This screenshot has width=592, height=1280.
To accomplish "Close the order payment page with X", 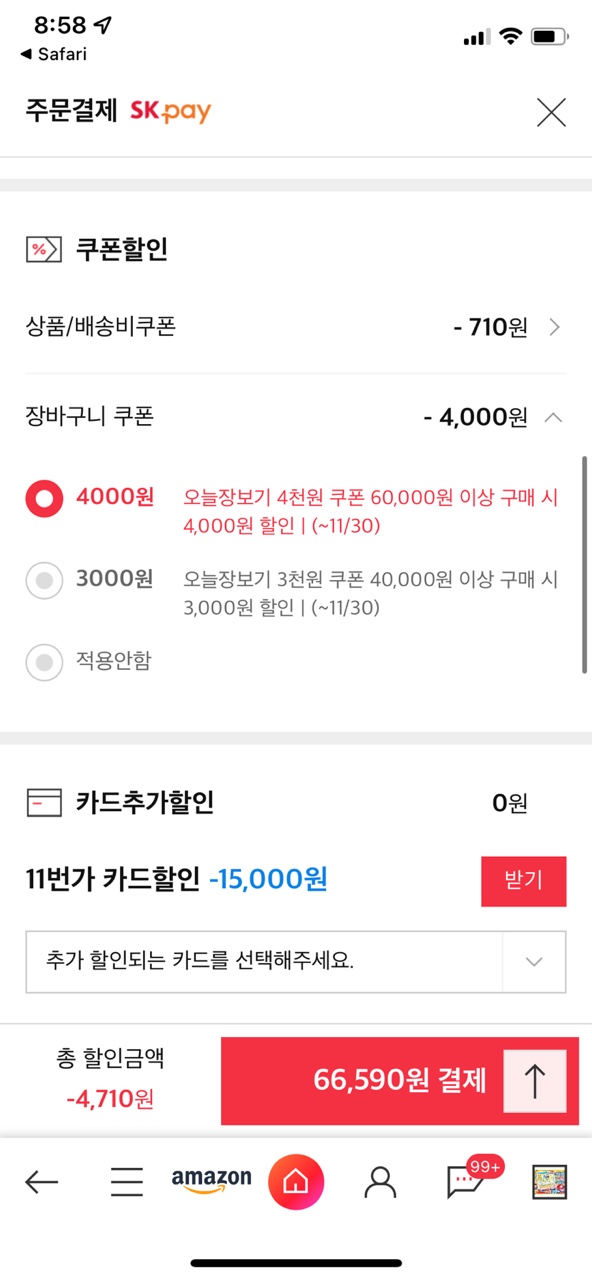I will point(551,112).
